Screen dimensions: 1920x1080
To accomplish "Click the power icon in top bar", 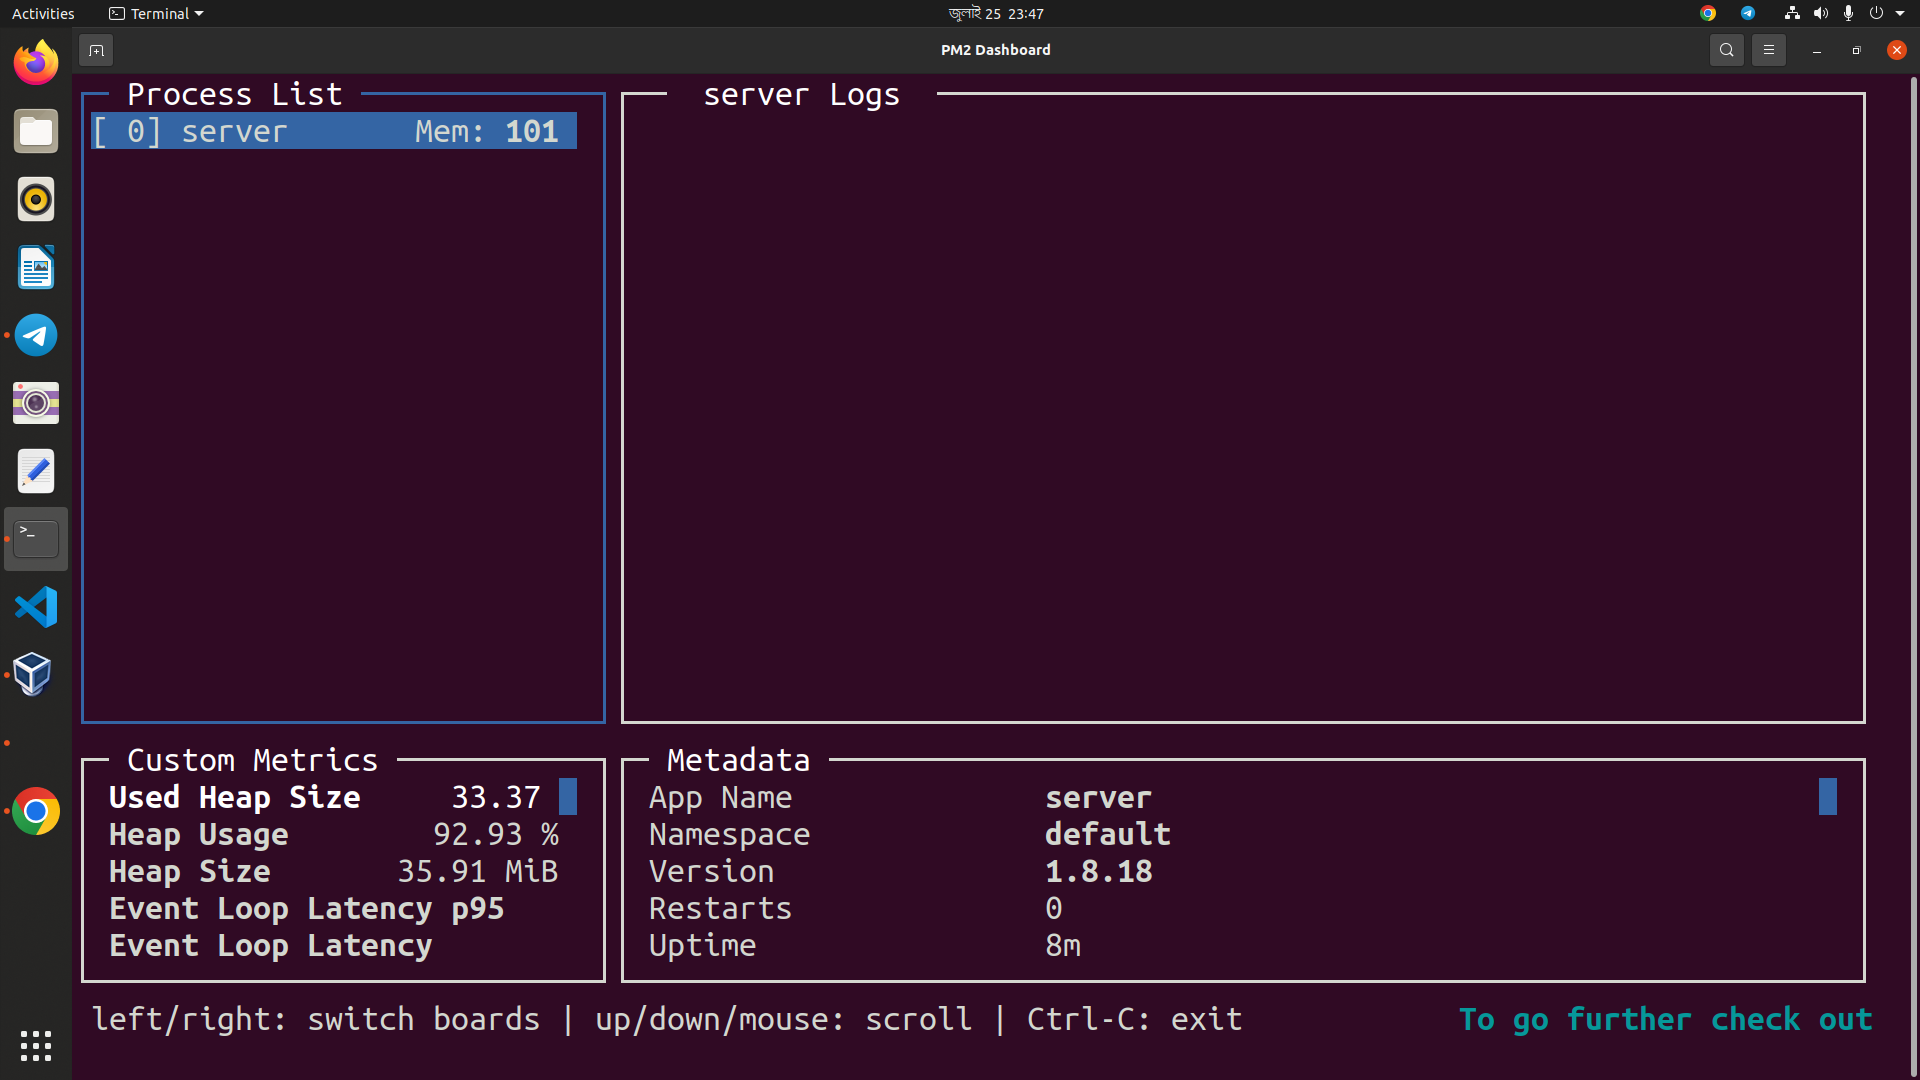I will [1876, 13].
